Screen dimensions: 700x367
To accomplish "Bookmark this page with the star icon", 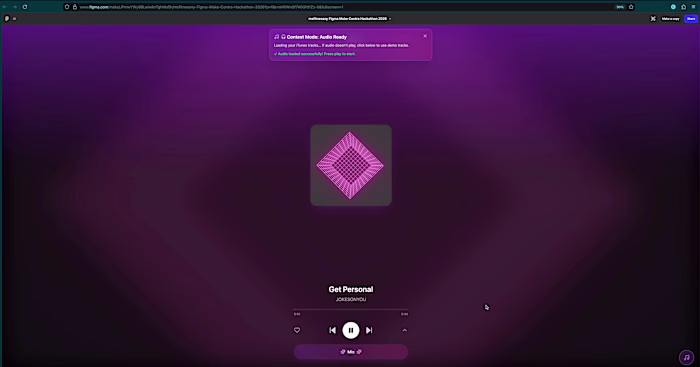I will [631, 7].
